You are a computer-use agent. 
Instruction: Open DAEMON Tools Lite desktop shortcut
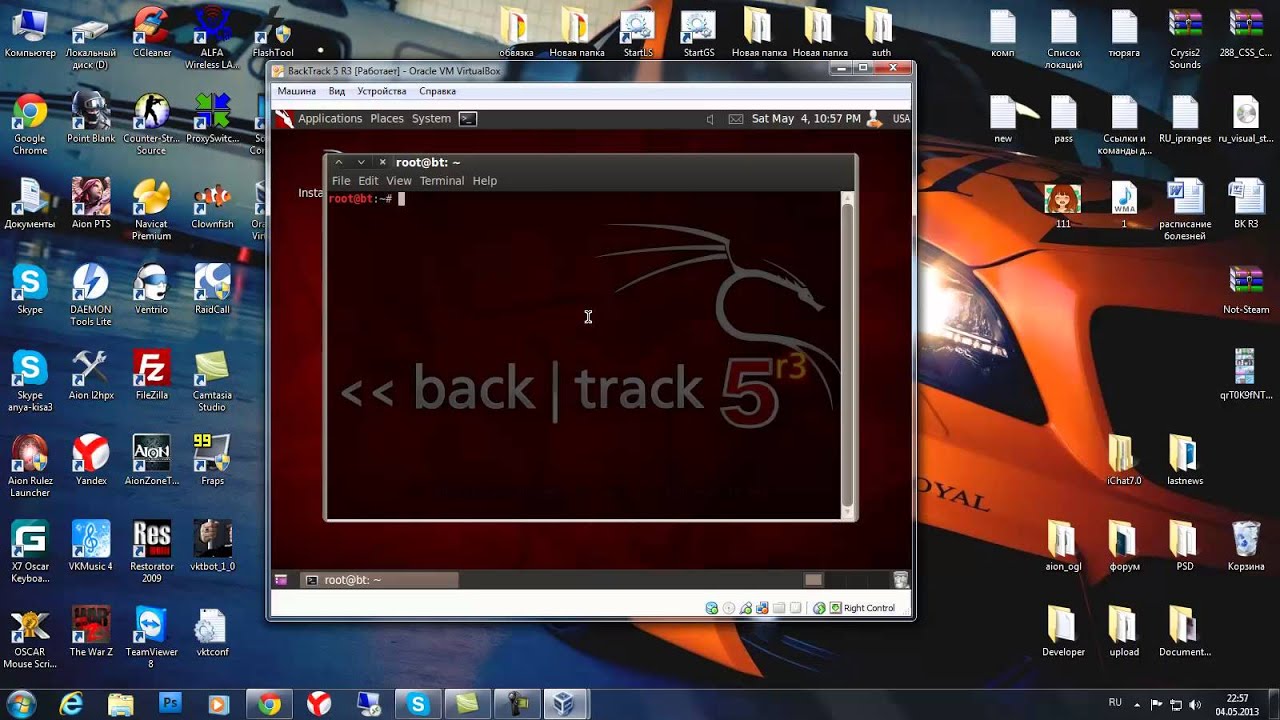91,295
